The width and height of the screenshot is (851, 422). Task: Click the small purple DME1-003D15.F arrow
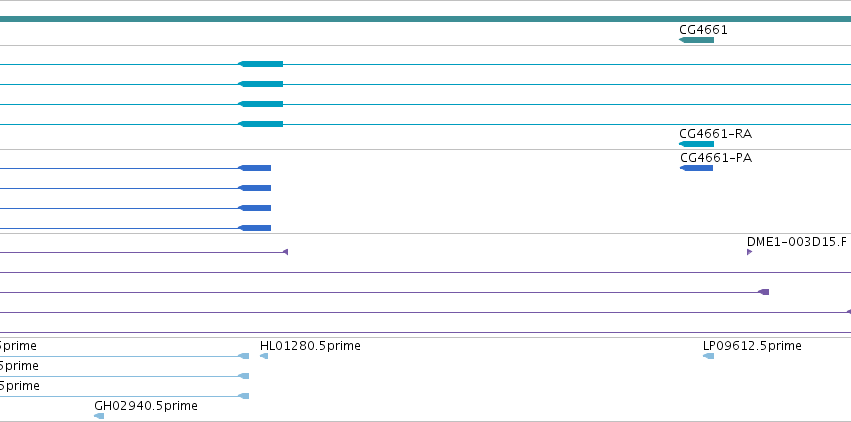[x=750, y=252]
